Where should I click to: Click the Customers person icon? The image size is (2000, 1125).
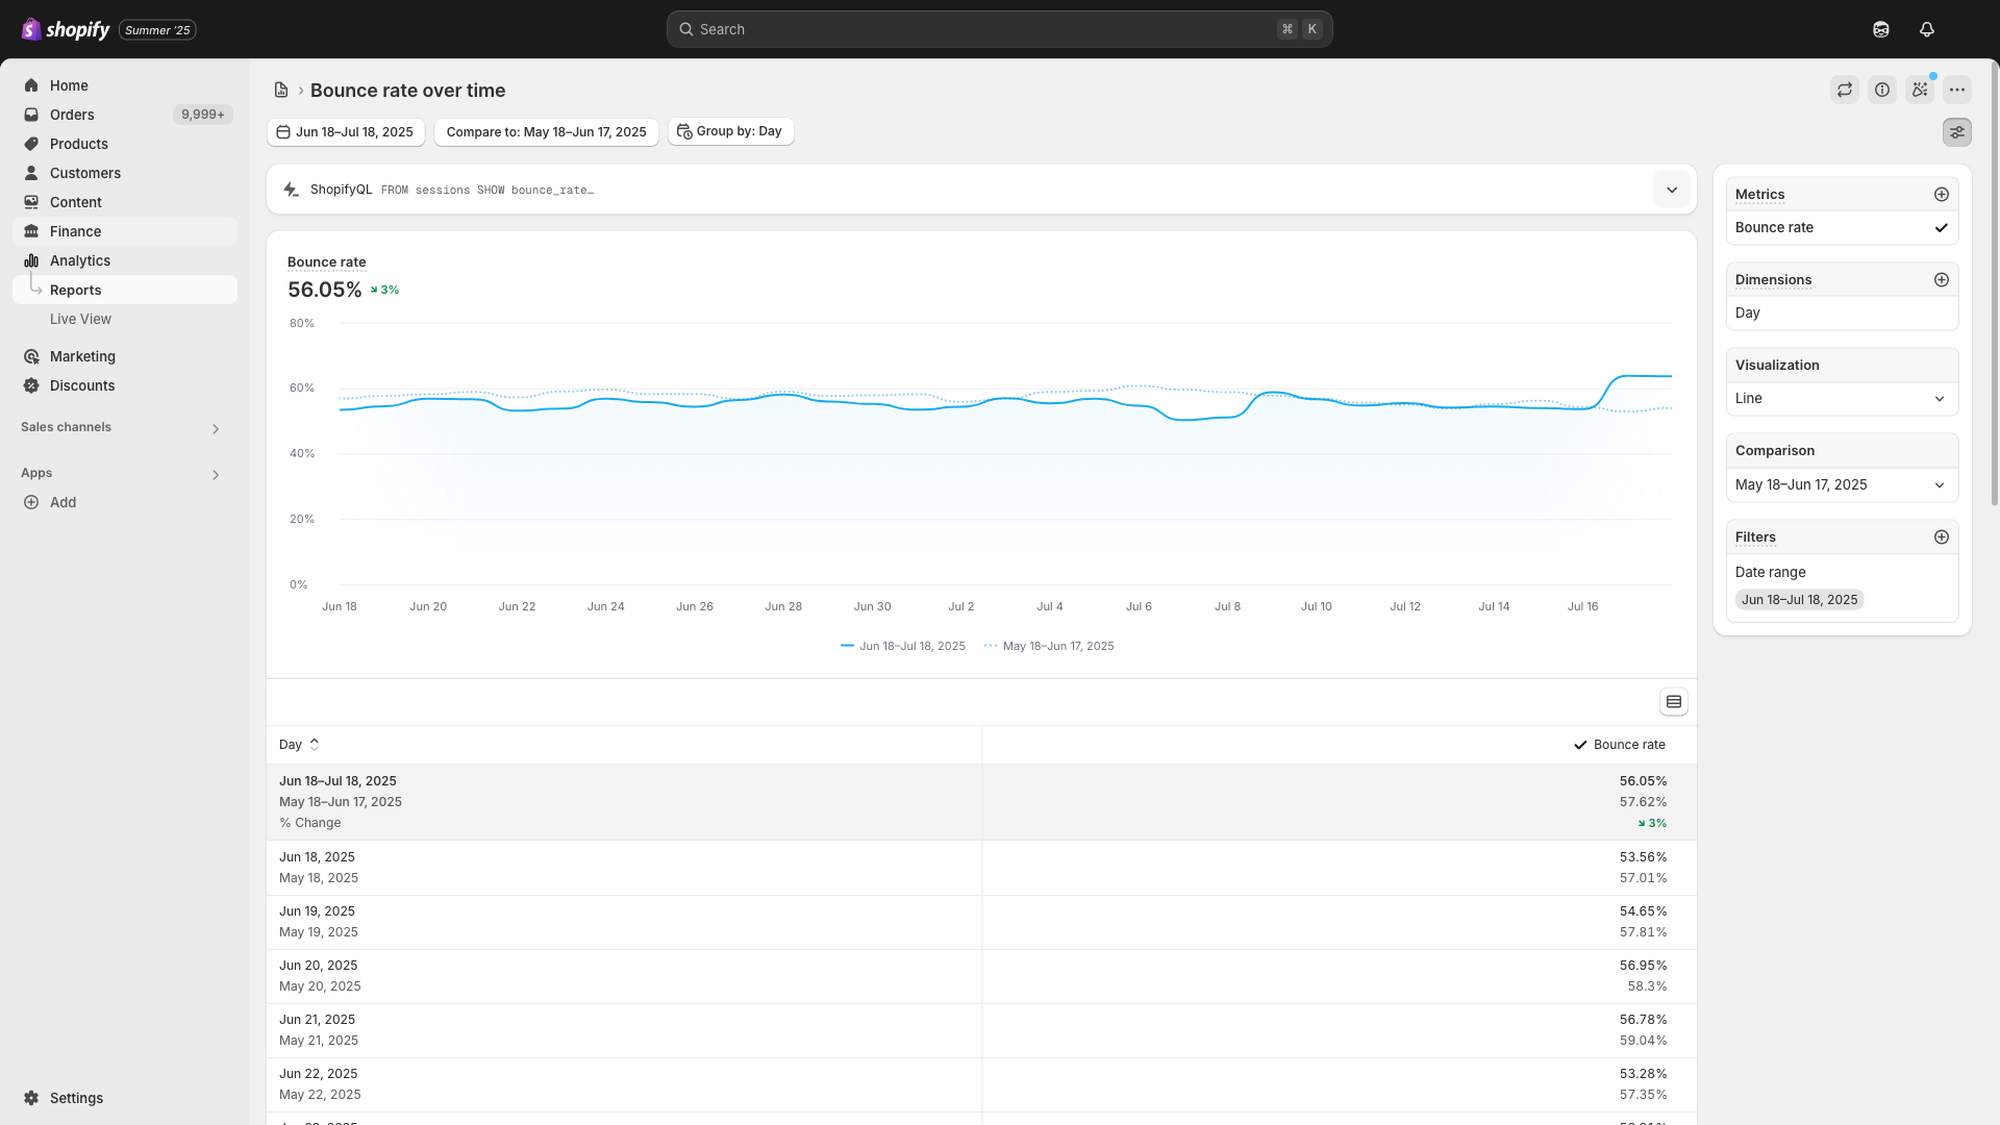(31, 173)
